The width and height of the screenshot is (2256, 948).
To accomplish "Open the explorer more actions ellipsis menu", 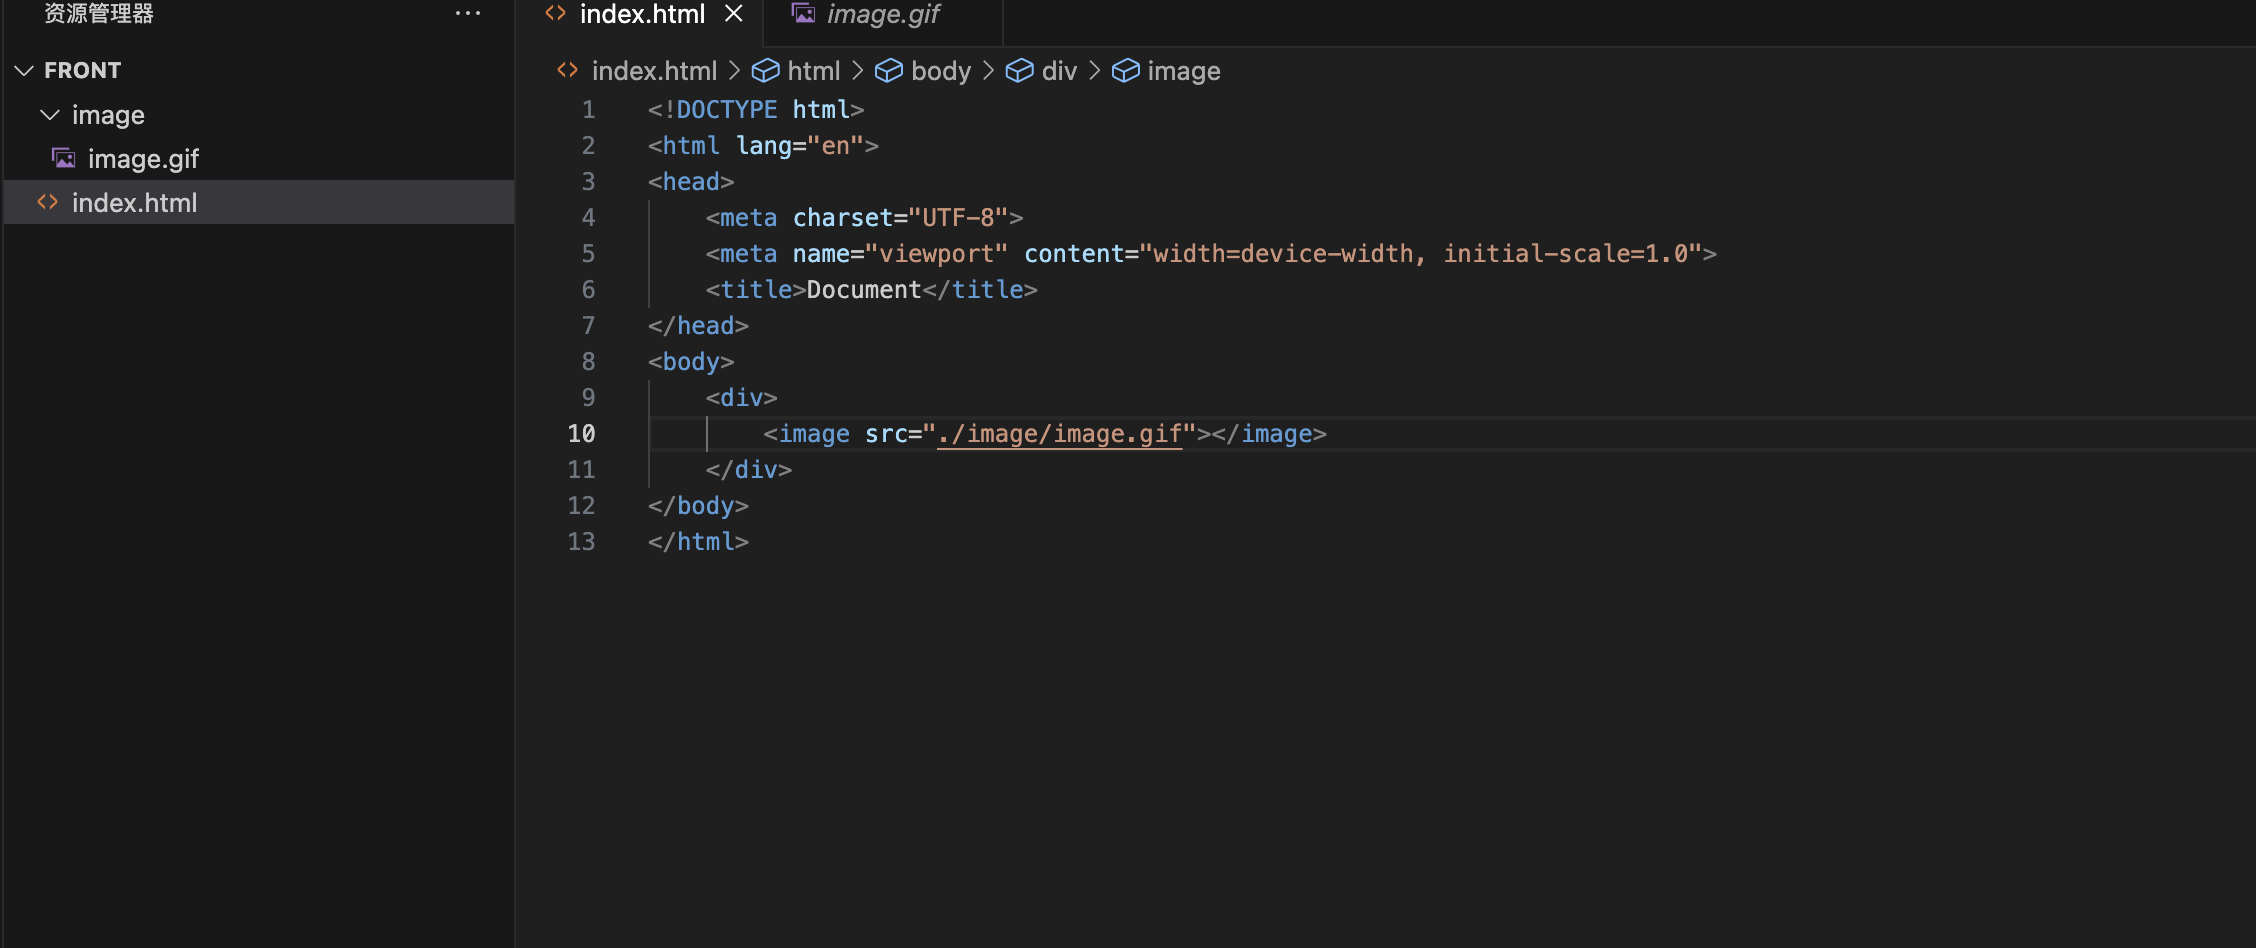I will click(467, 14).
